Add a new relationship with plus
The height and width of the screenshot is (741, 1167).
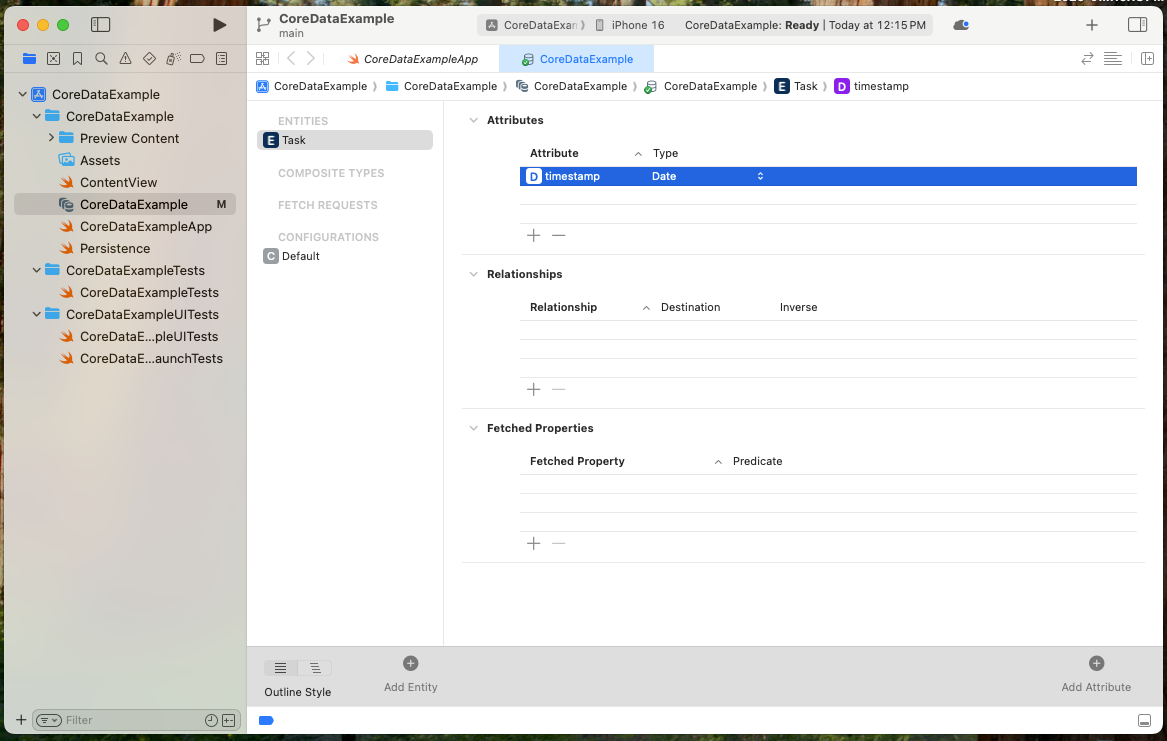[534, 390]
